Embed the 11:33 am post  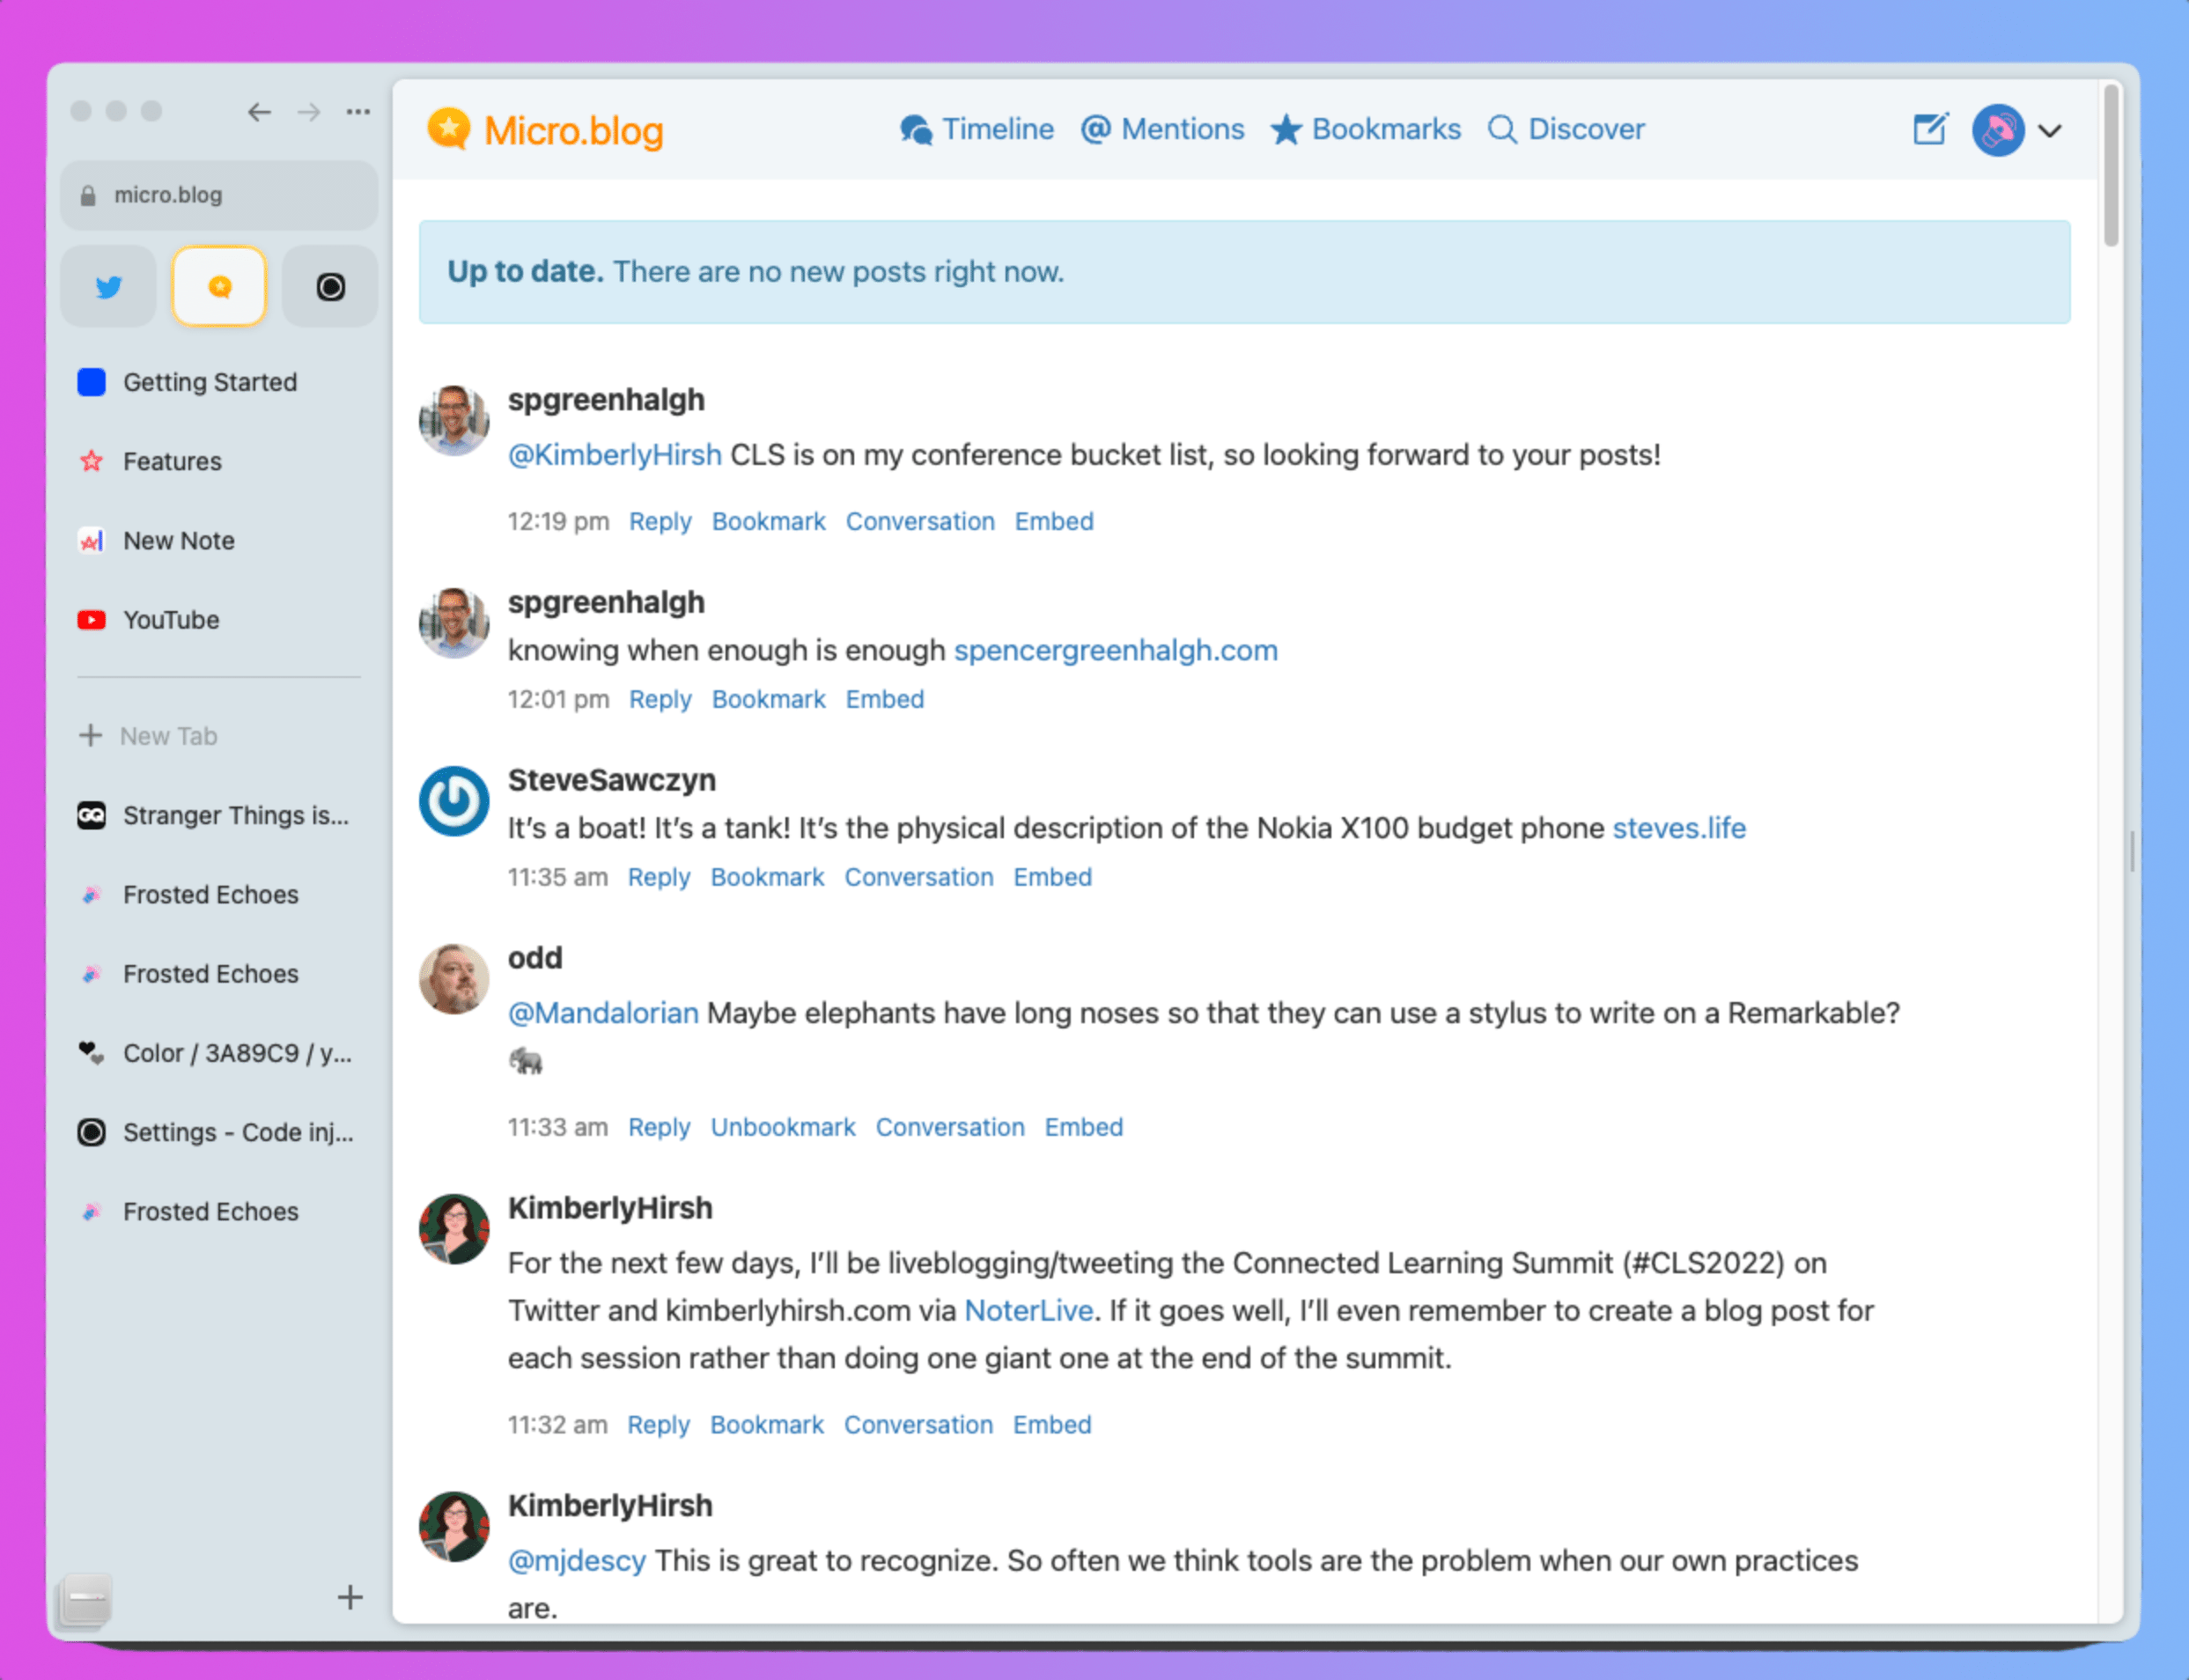point(1084,1127)
